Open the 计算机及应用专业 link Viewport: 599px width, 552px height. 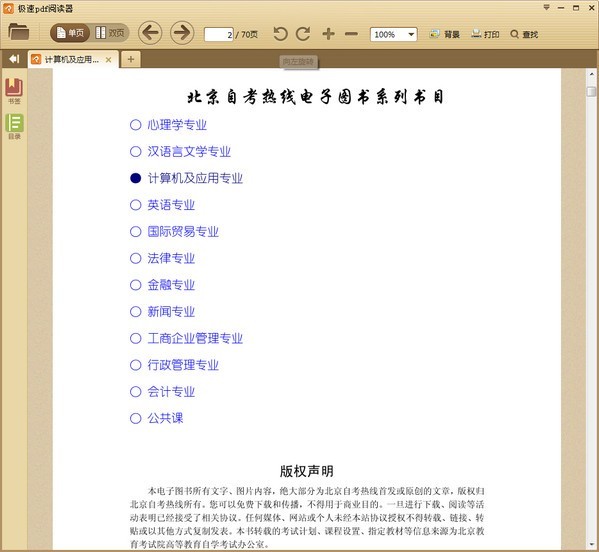(195, 178)
